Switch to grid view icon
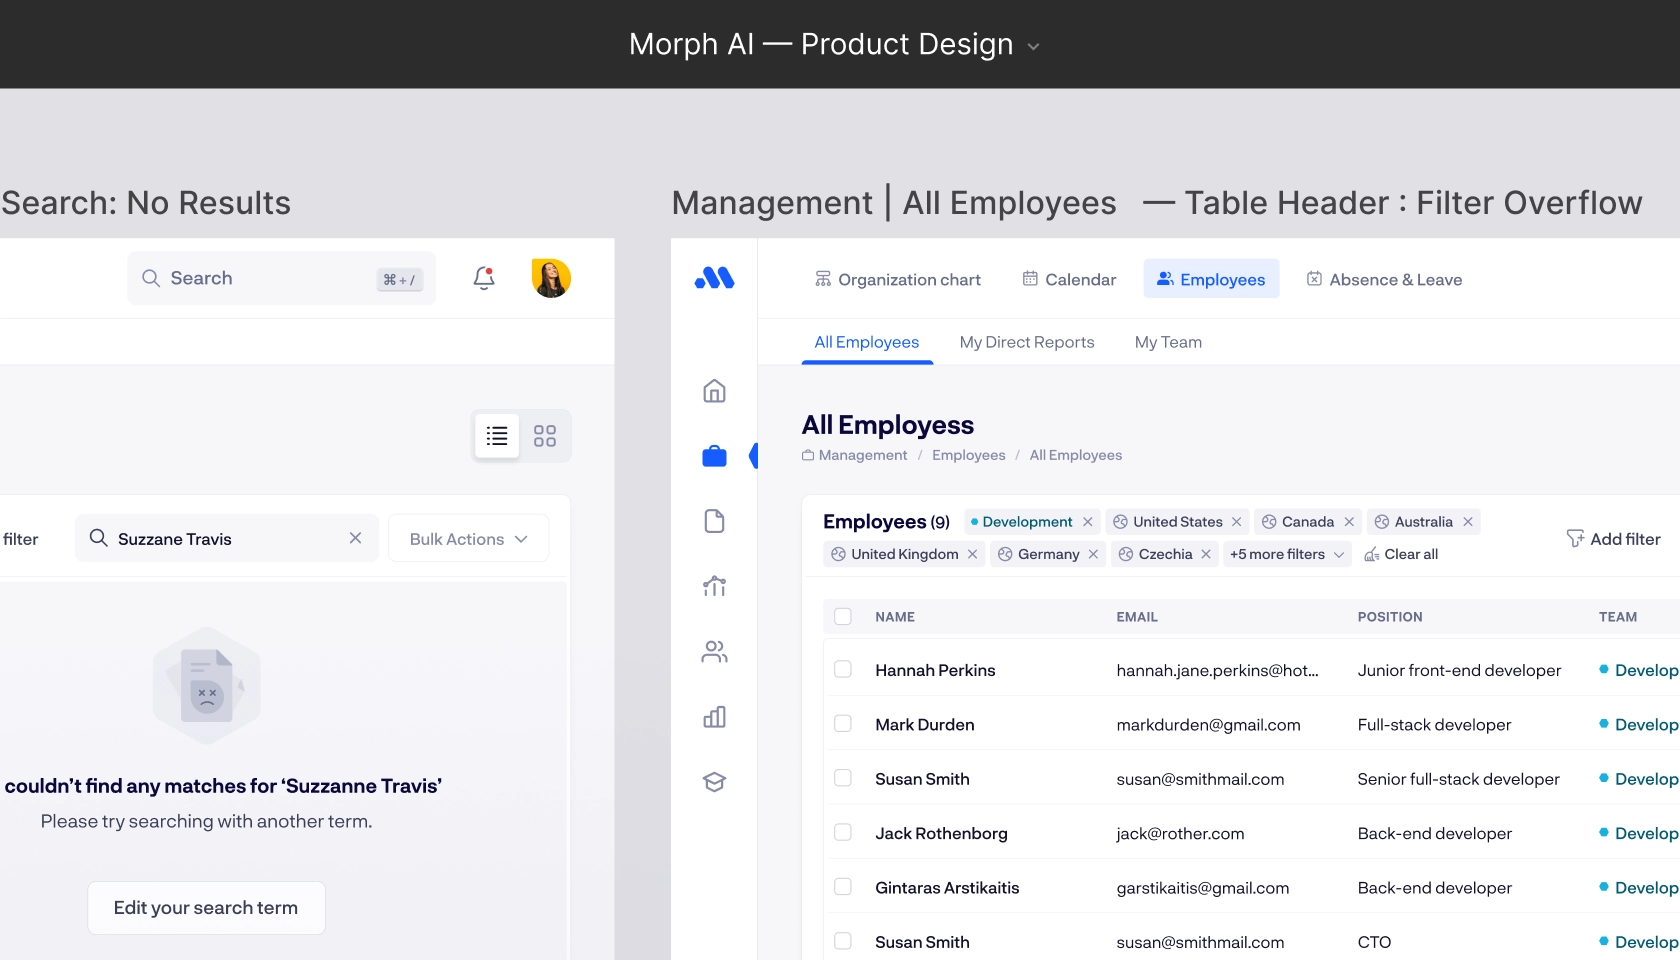The image size is (1680, 960). [x=545, y=436]
